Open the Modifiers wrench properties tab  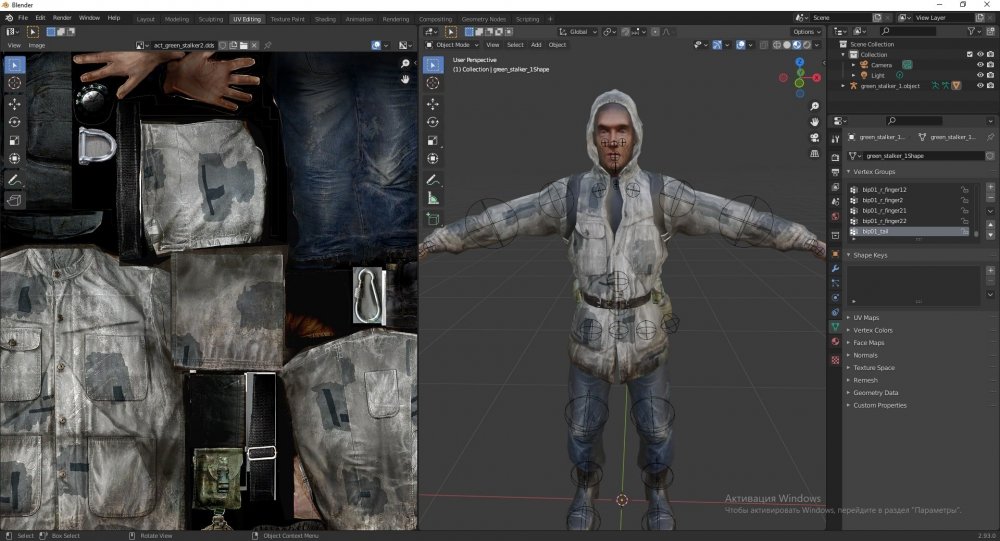pos(835,268)
